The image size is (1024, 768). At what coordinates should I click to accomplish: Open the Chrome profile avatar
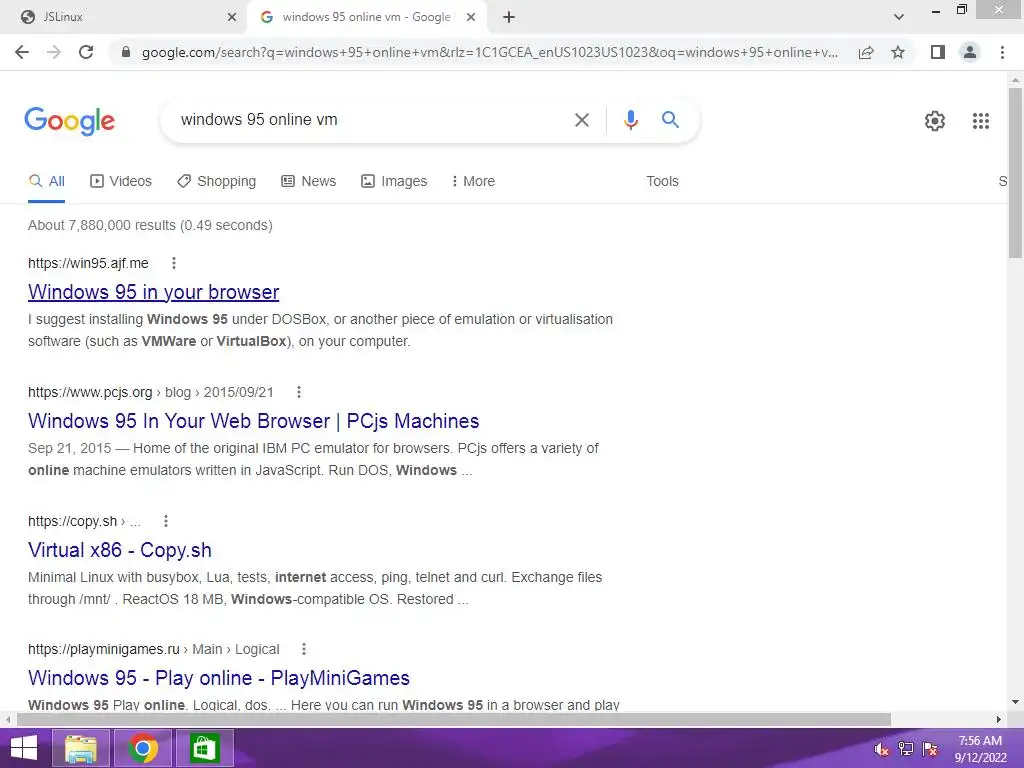pos(970,52)
